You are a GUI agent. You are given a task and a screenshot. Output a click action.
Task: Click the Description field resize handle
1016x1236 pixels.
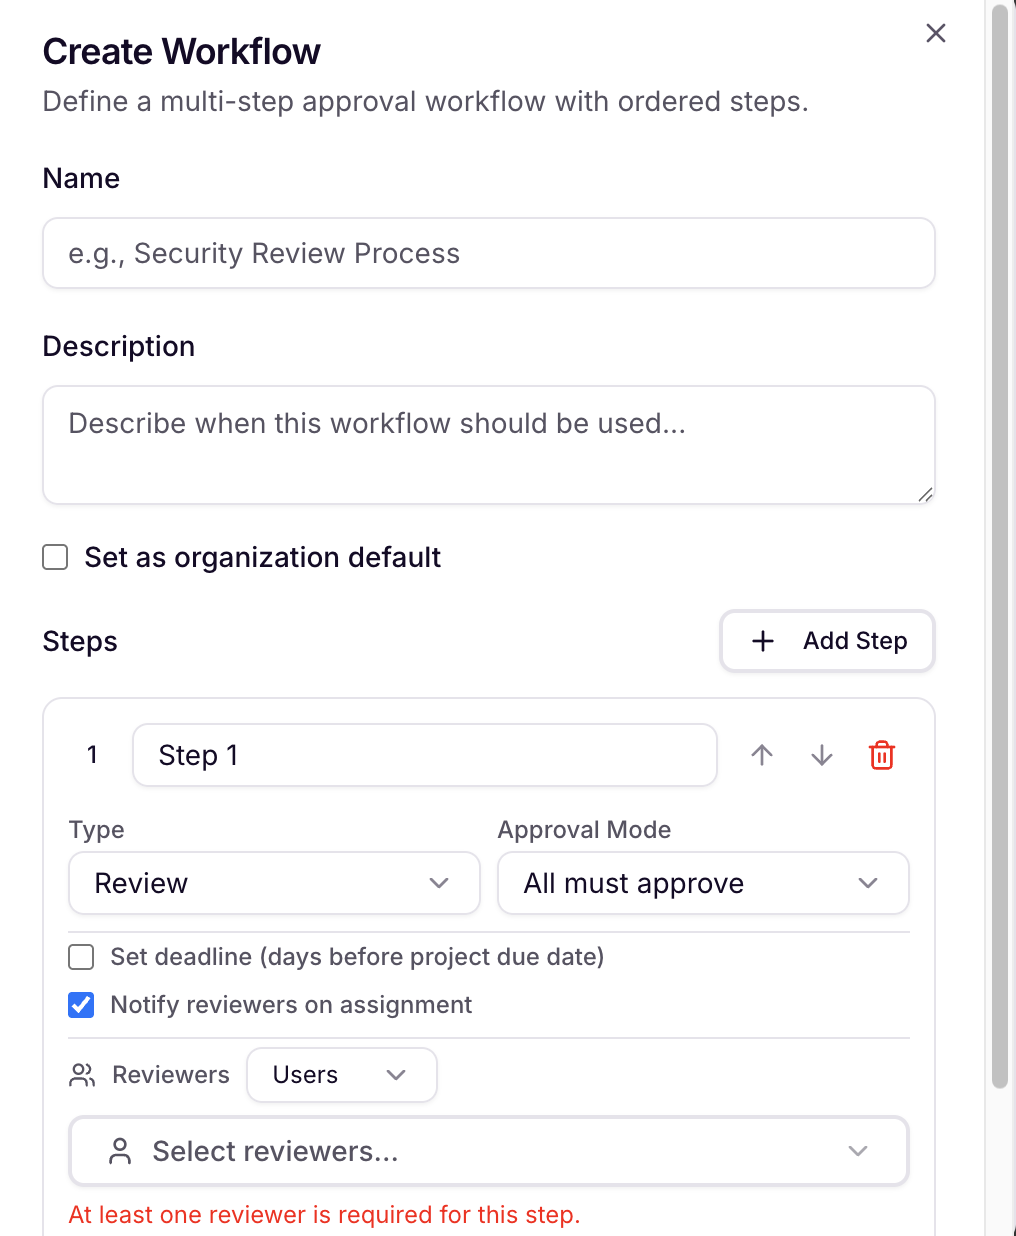click(925, 494)
